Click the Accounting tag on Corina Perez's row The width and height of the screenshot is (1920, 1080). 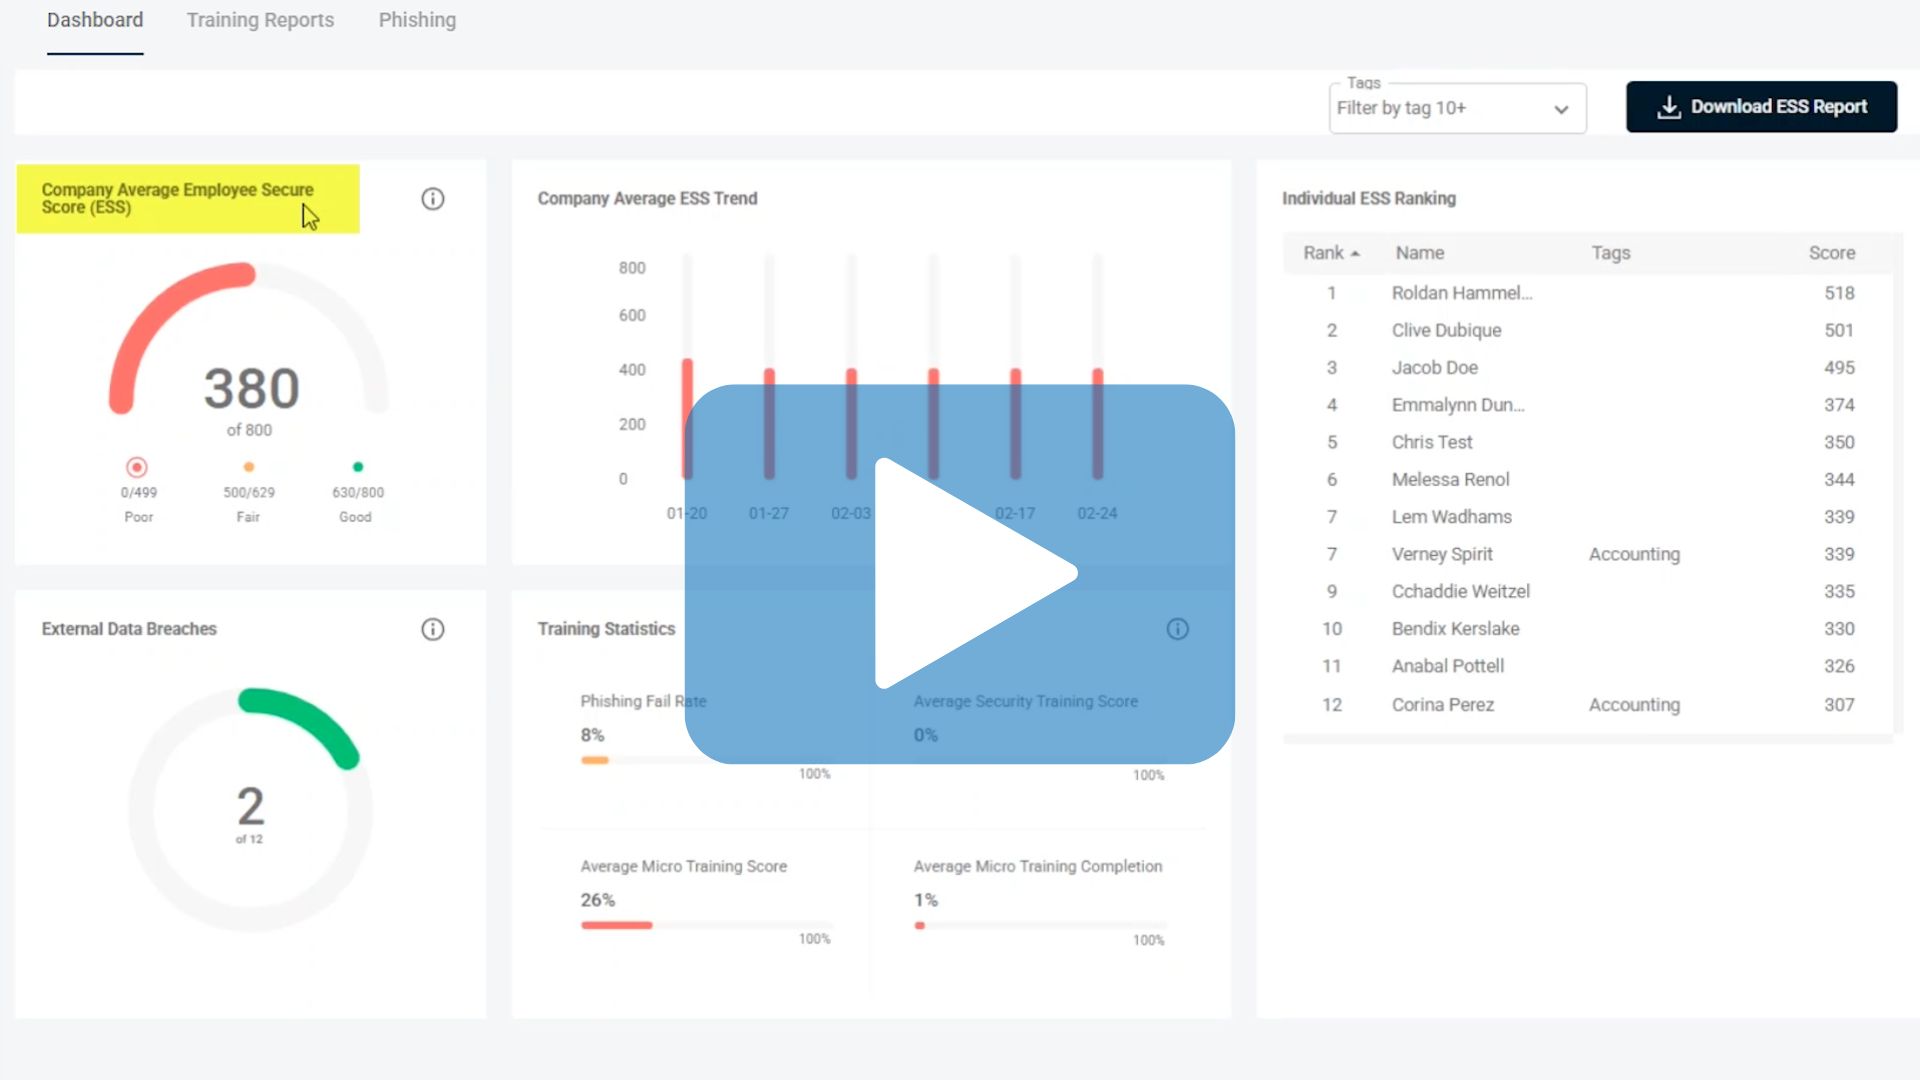[x=1634, y=705]
